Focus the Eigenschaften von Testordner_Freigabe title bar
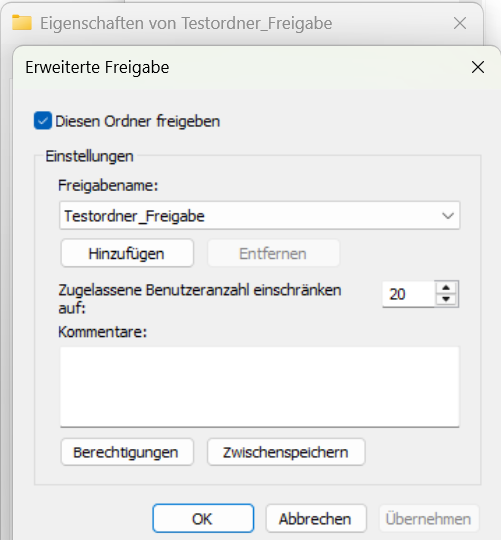 (186, 23)
